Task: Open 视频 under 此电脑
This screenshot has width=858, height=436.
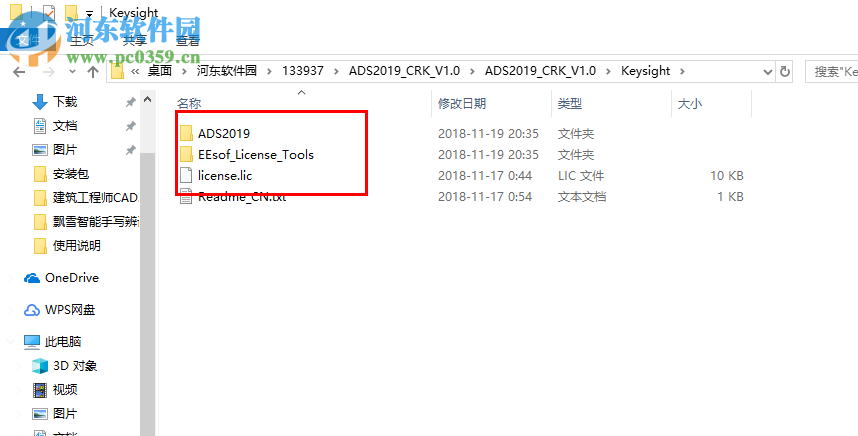Action: coord(65,390)
